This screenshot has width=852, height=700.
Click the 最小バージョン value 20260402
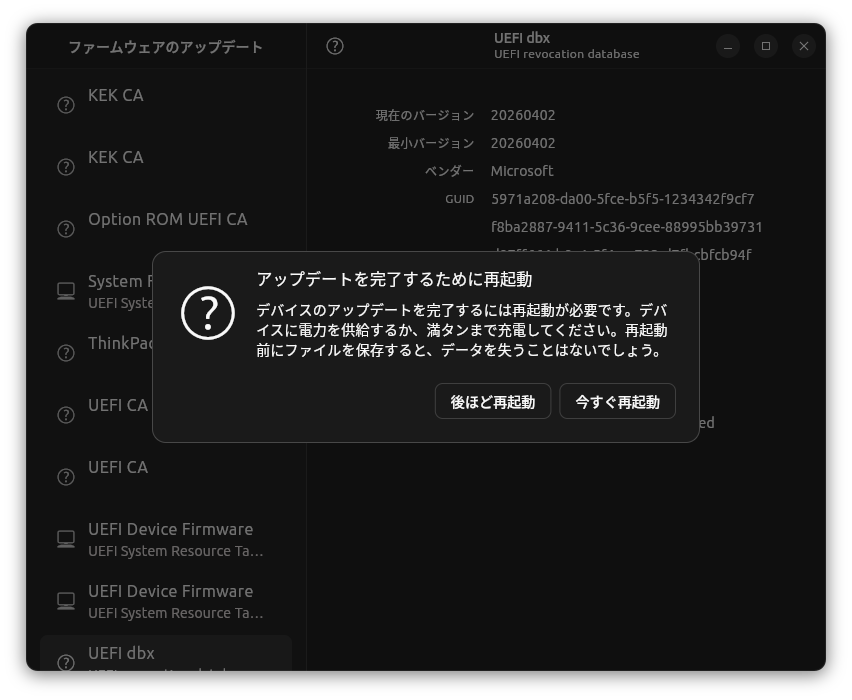pos(523,143)
